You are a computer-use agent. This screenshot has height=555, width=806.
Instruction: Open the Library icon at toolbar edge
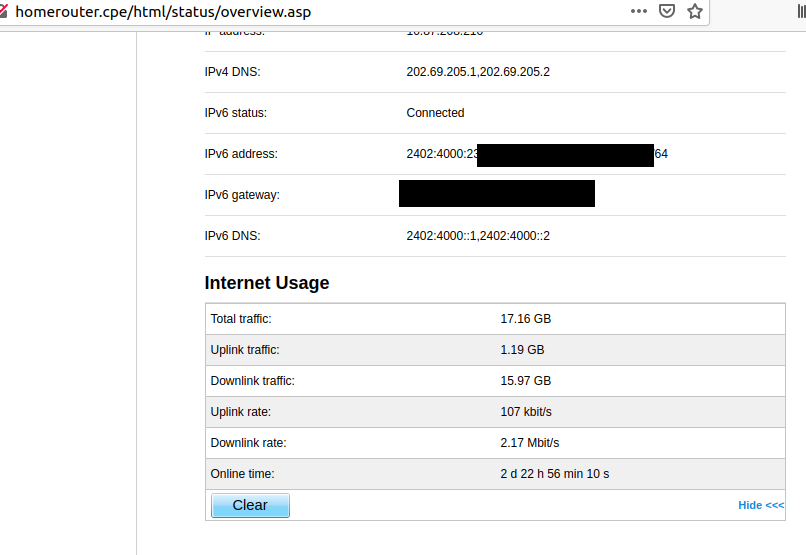801,11
